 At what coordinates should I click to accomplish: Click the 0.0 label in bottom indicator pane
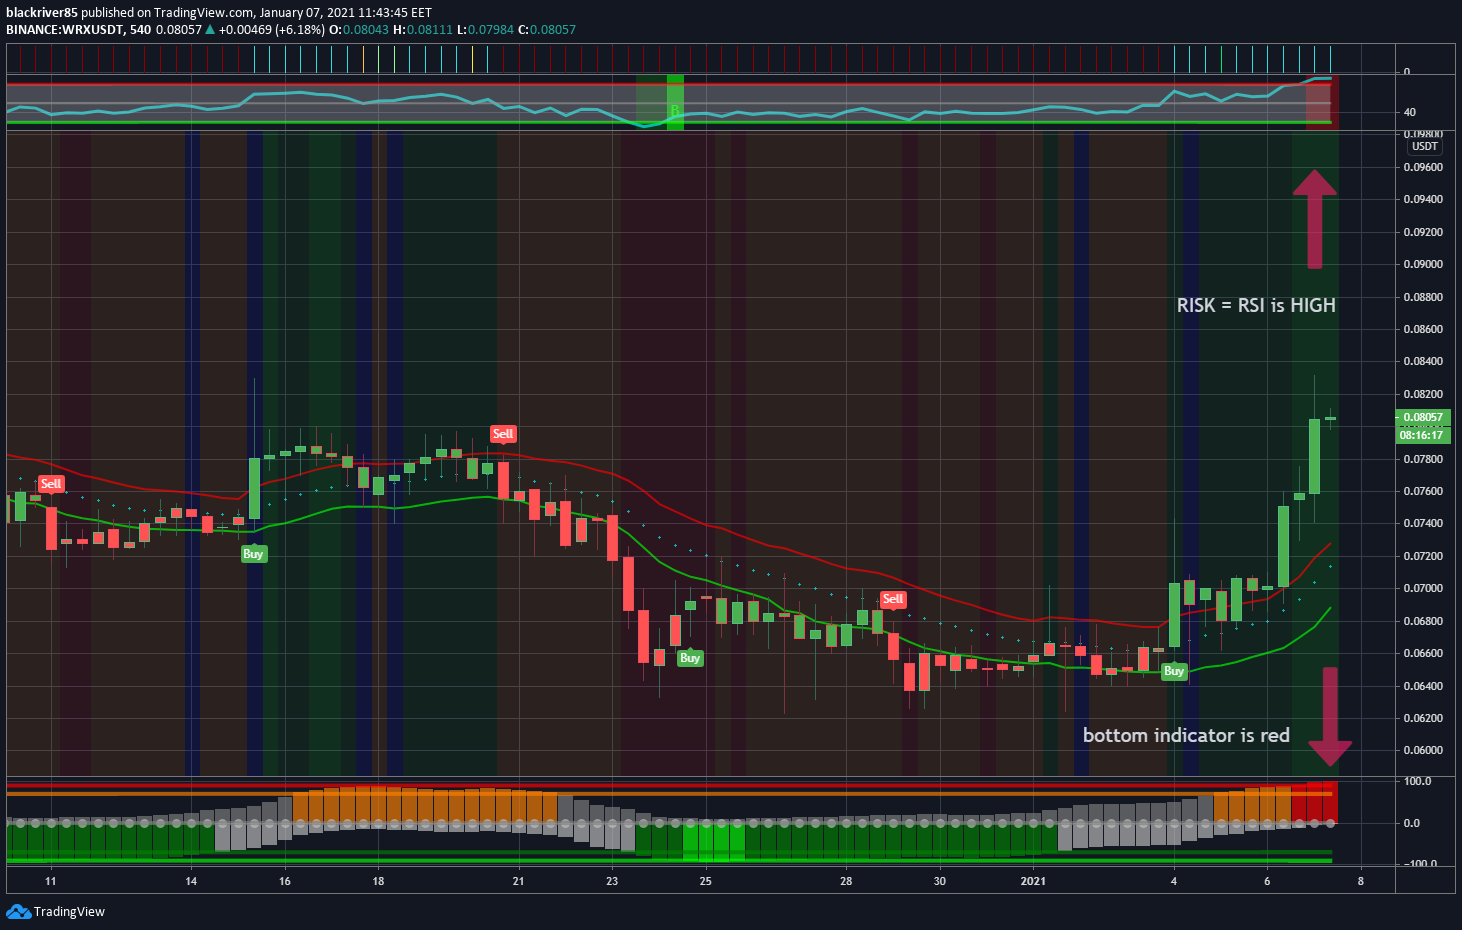click(x=1412, y=823)
